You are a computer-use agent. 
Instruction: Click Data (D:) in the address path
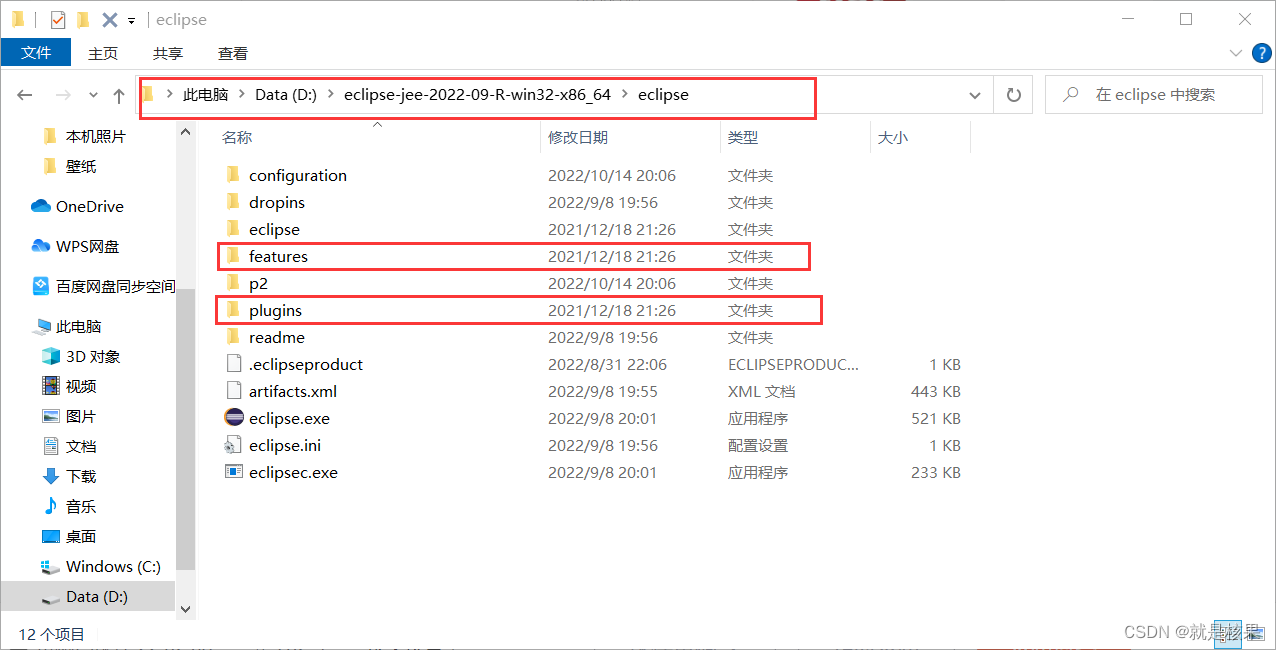point(286,95)
